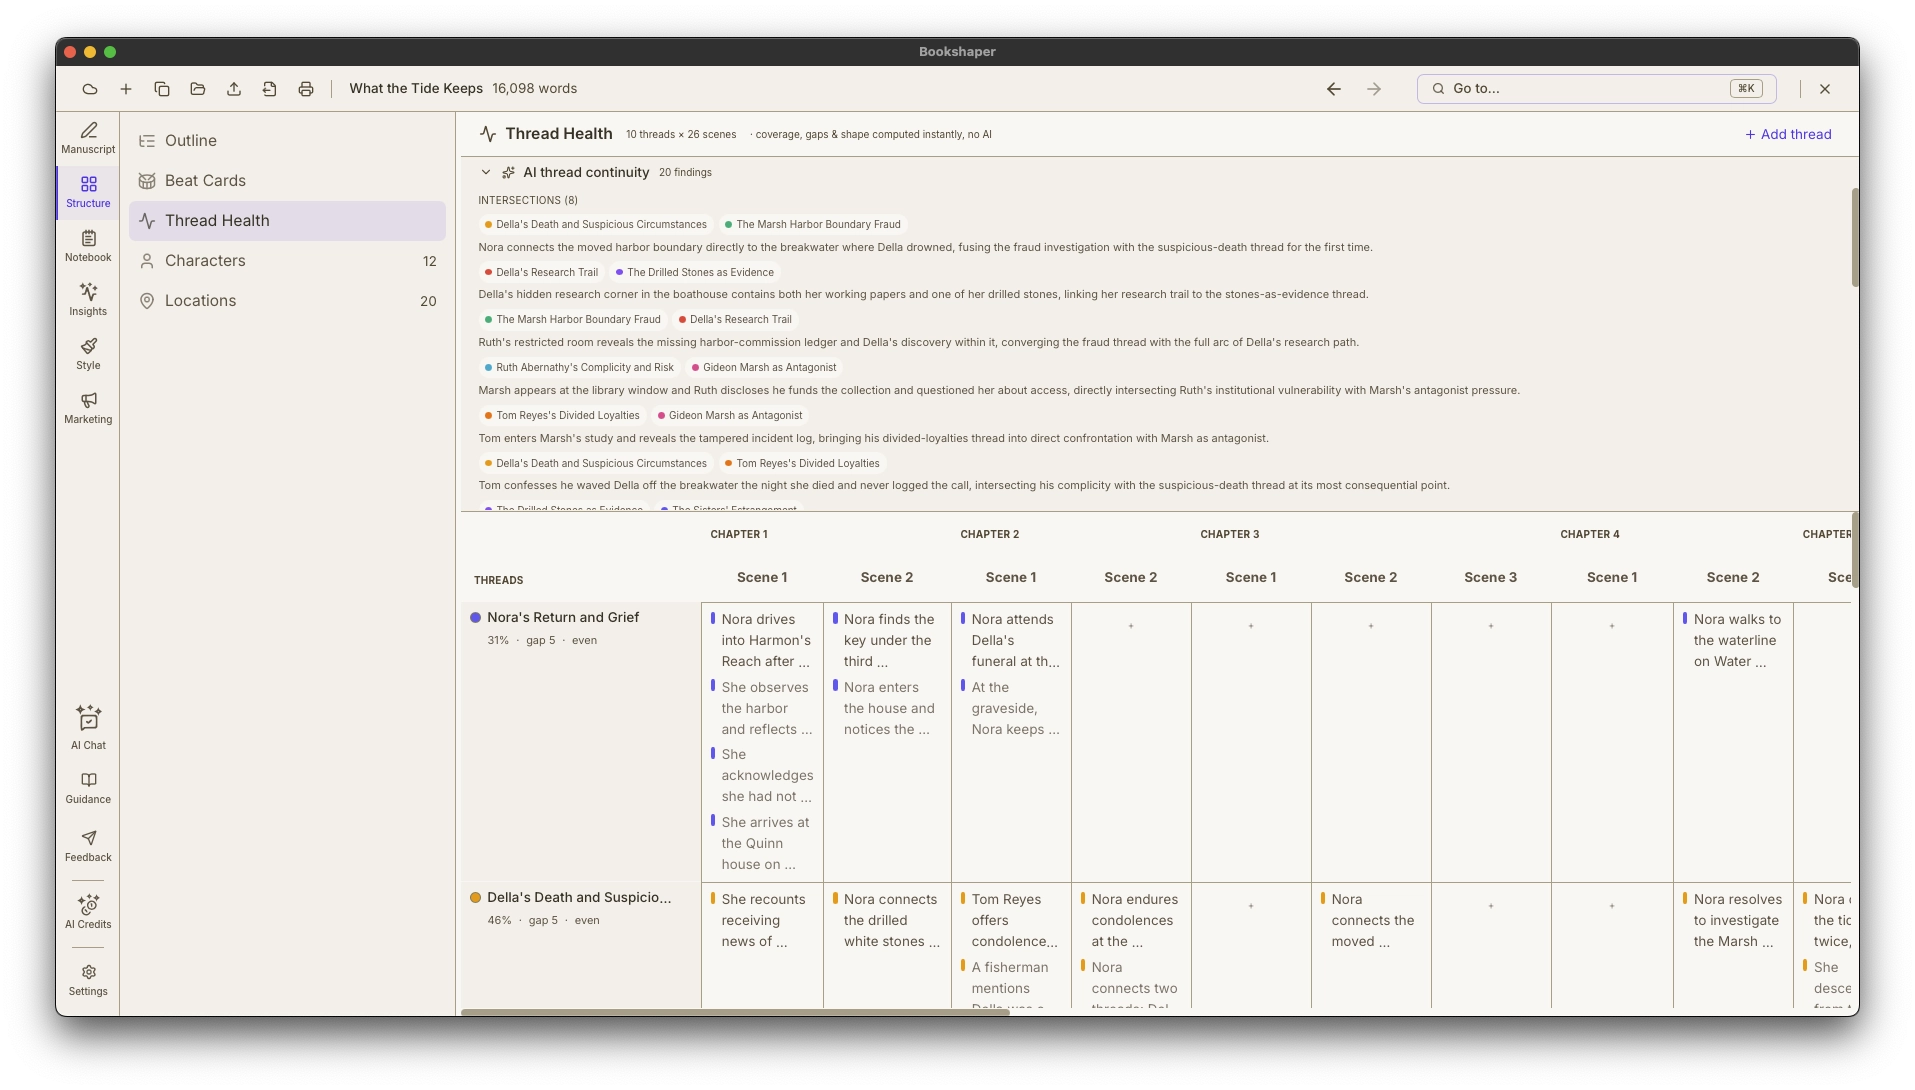
Task: Click beat 'She observes the harbor and reflects'
Action: coord(760,709)
